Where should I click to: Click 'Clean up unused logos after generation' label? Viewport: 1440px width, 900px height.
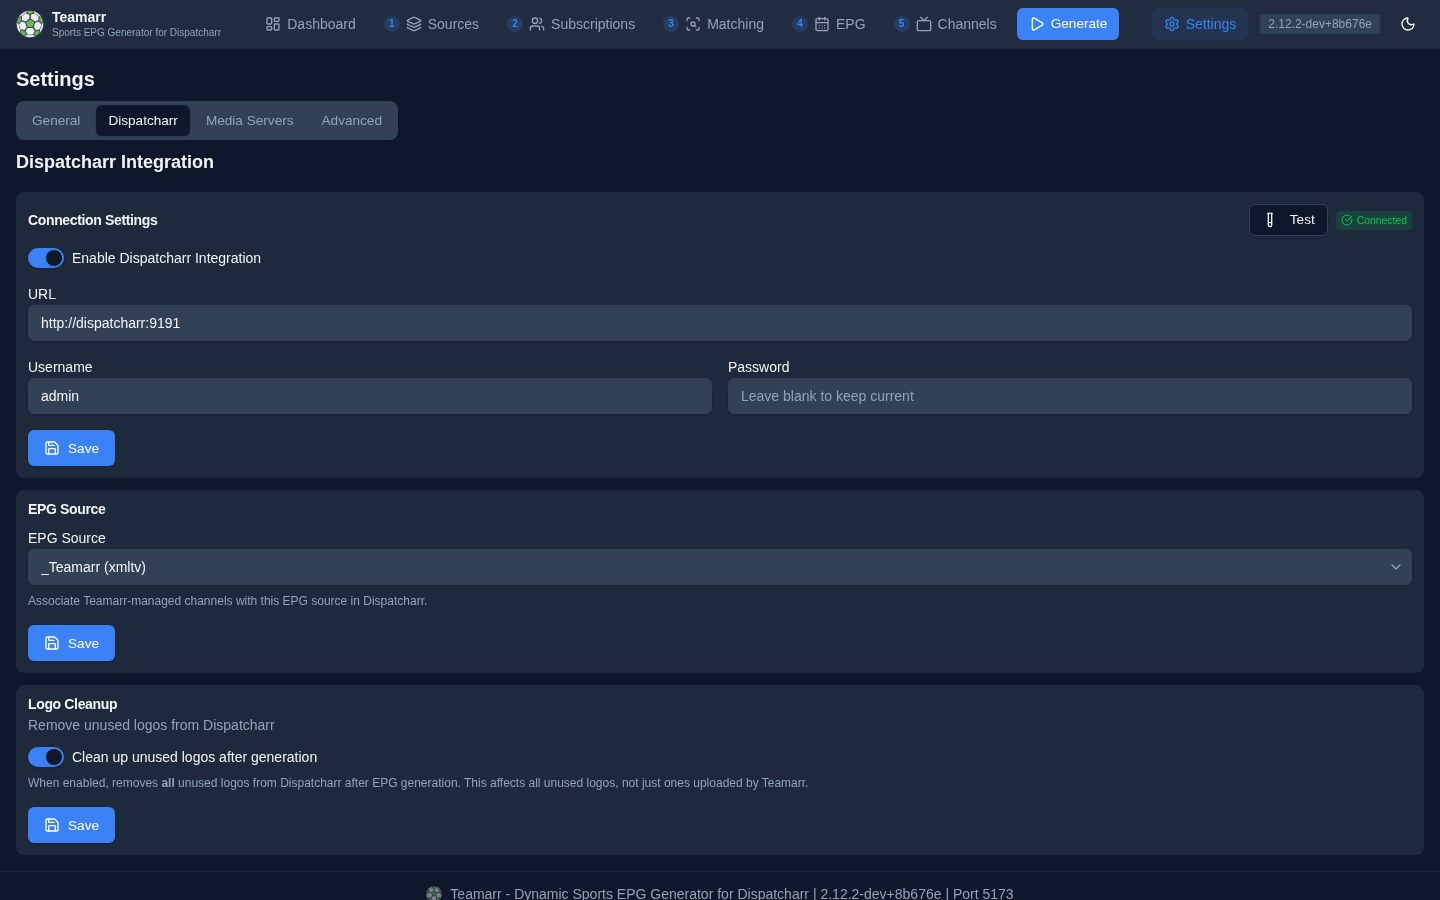[x=194, y=757]
